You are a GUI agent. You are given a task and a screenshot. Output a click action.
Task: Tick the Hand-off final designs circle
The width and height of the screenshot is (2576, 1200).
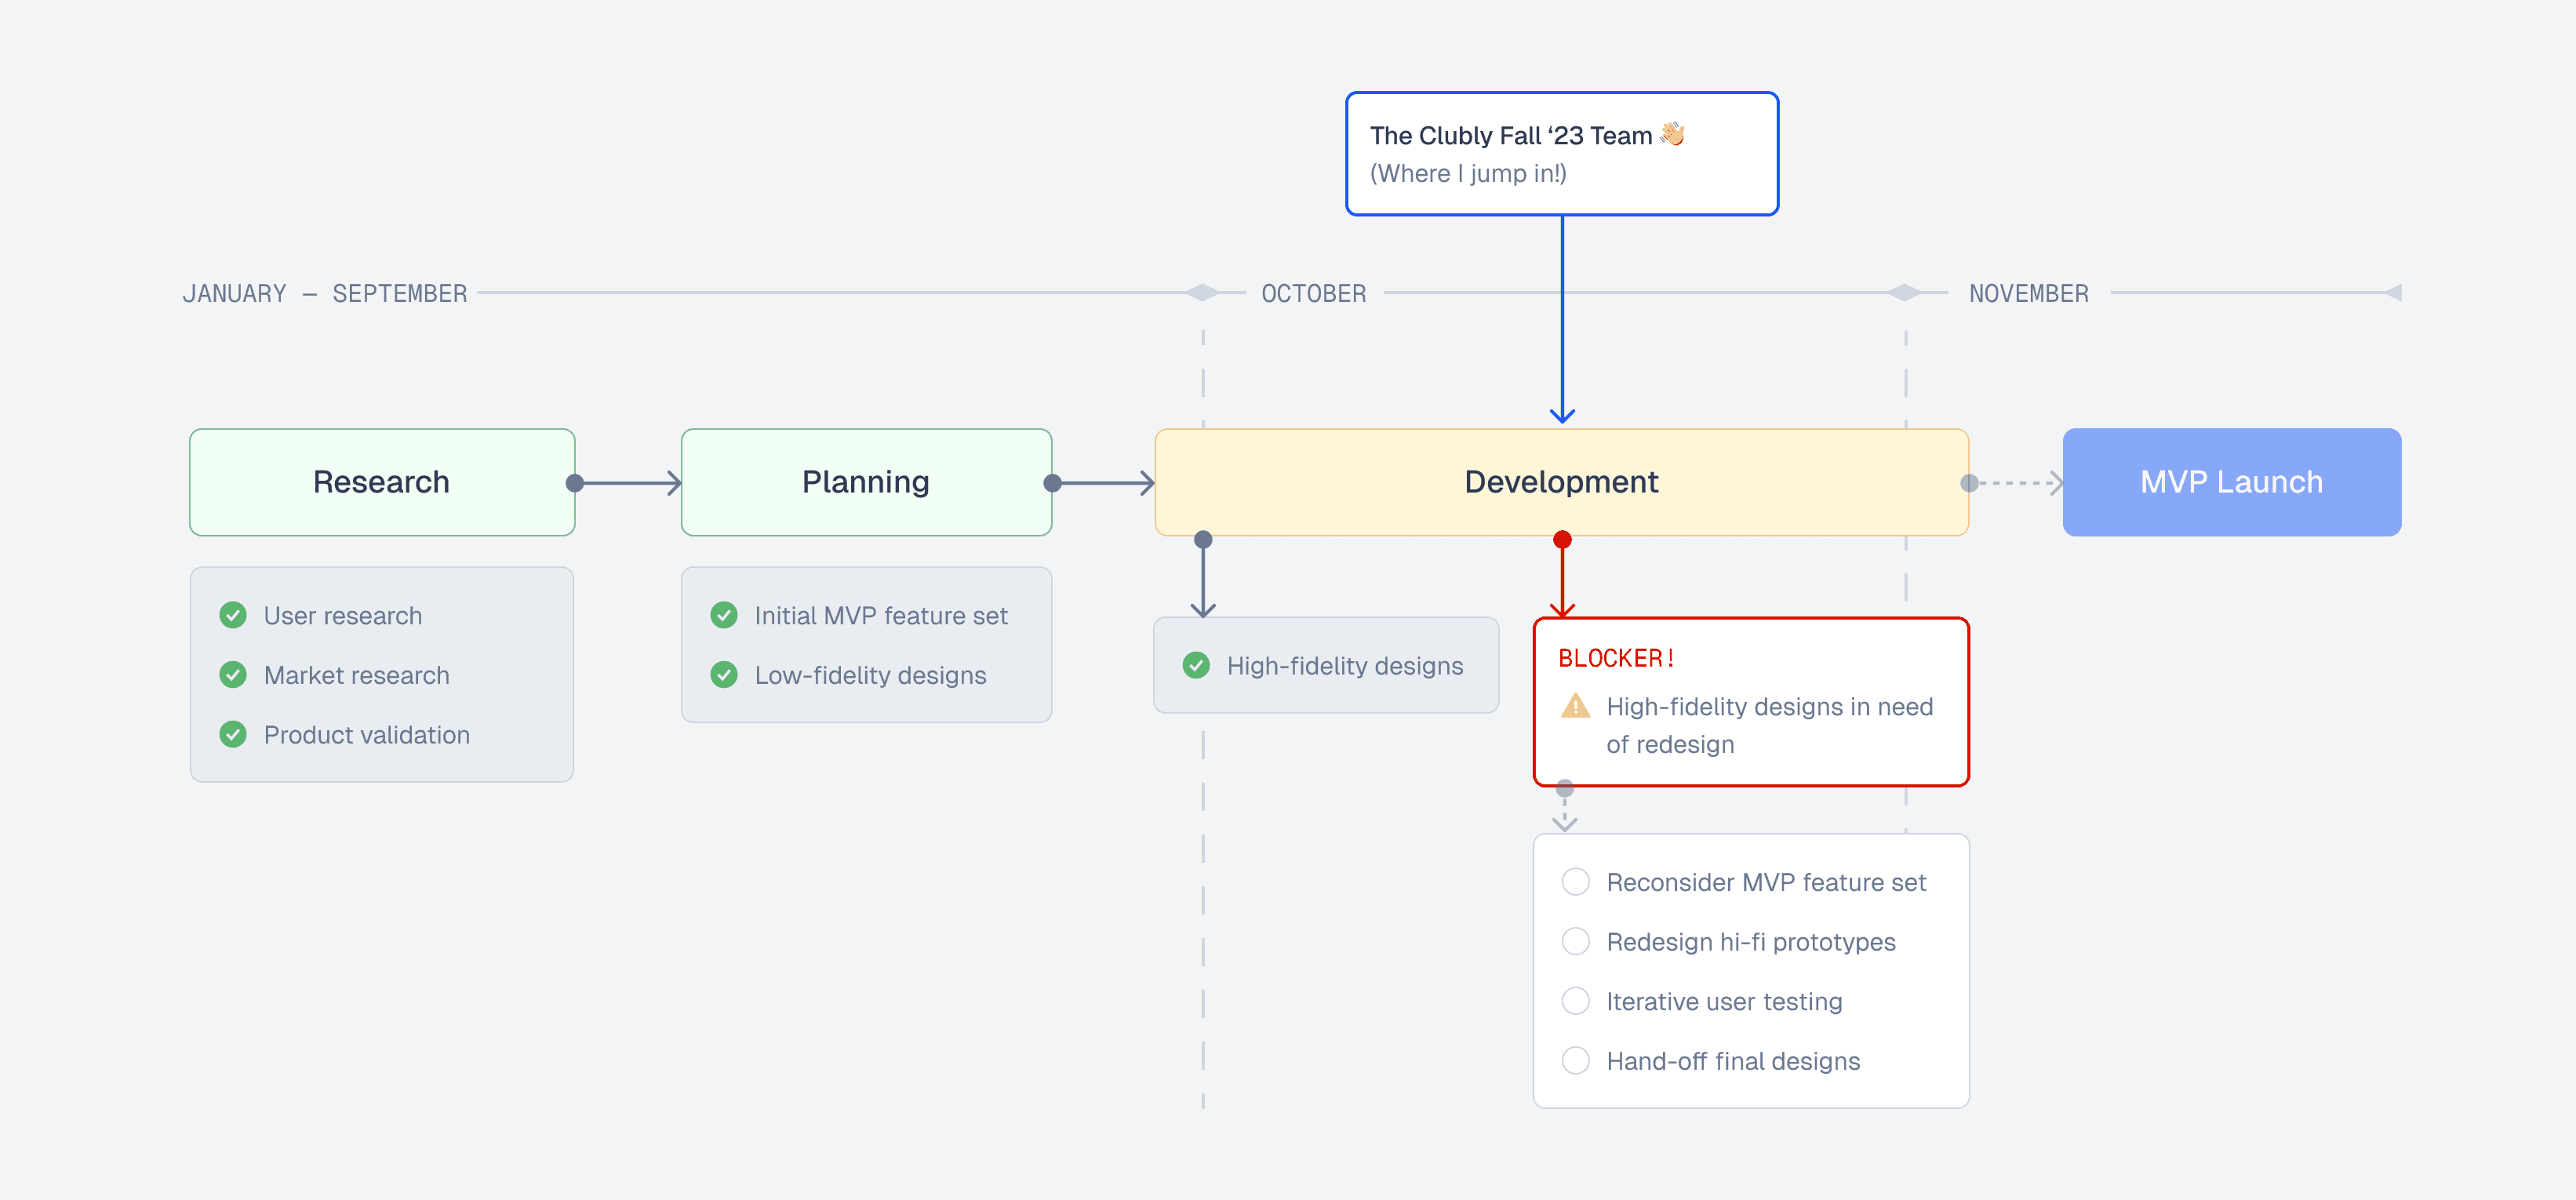coord(1575,1061)
